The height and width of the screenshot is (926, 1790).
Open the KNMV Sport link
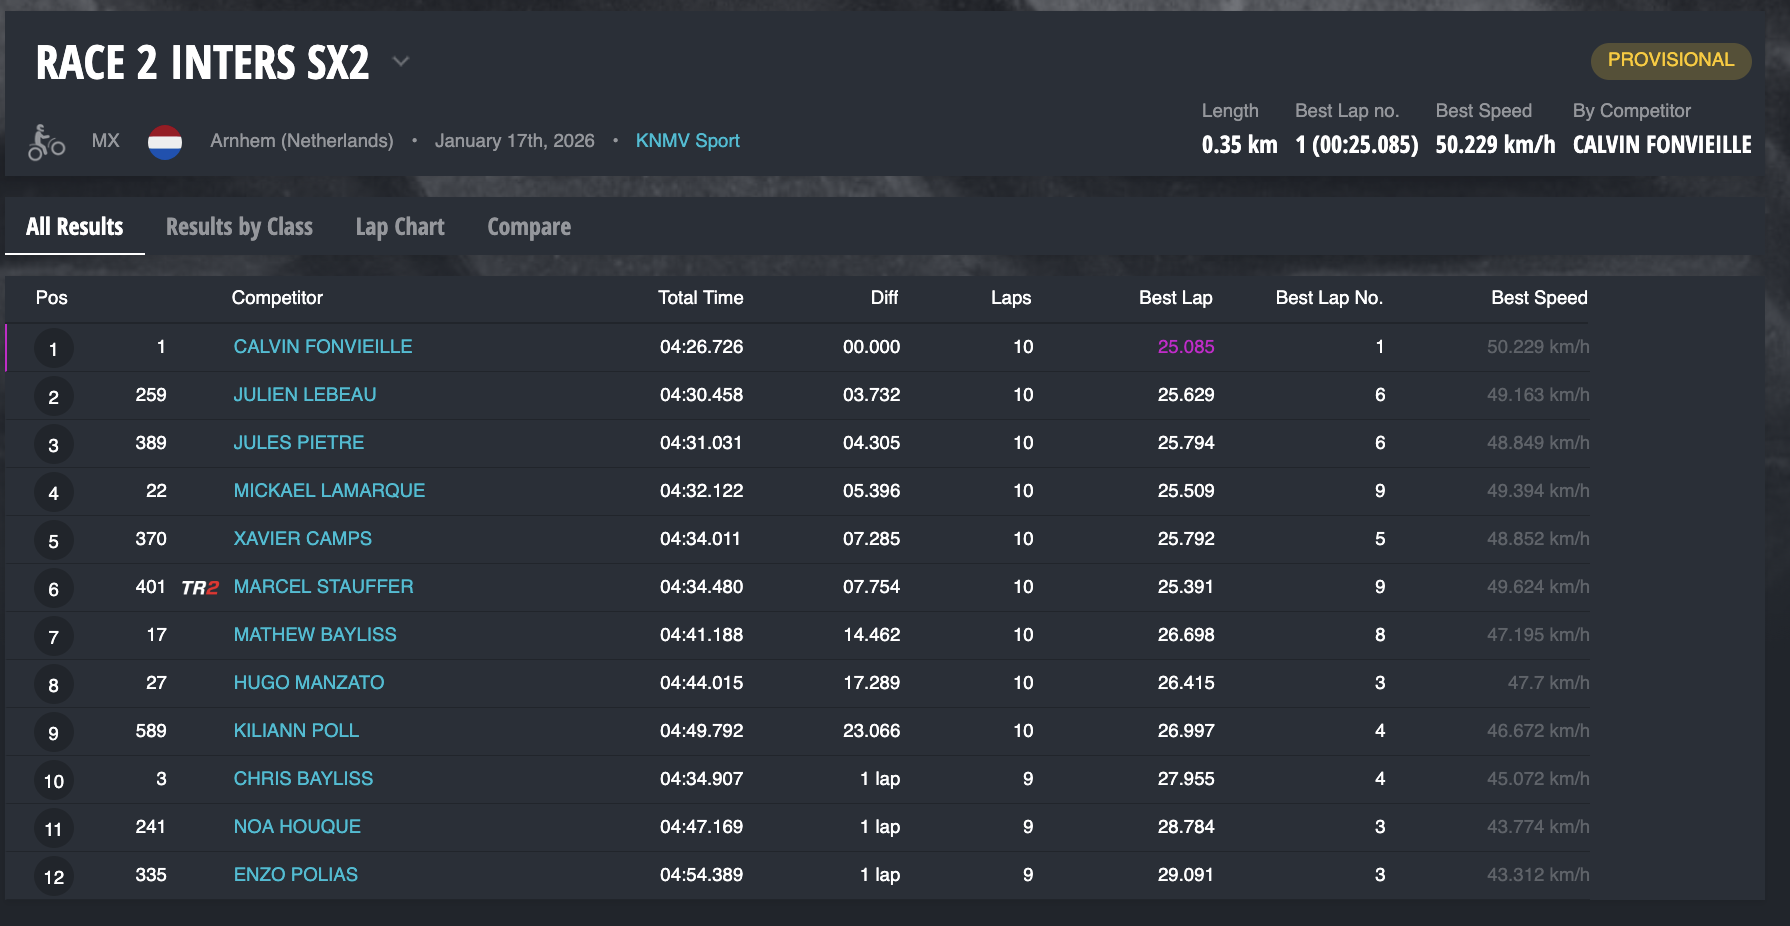click(687, 141)
